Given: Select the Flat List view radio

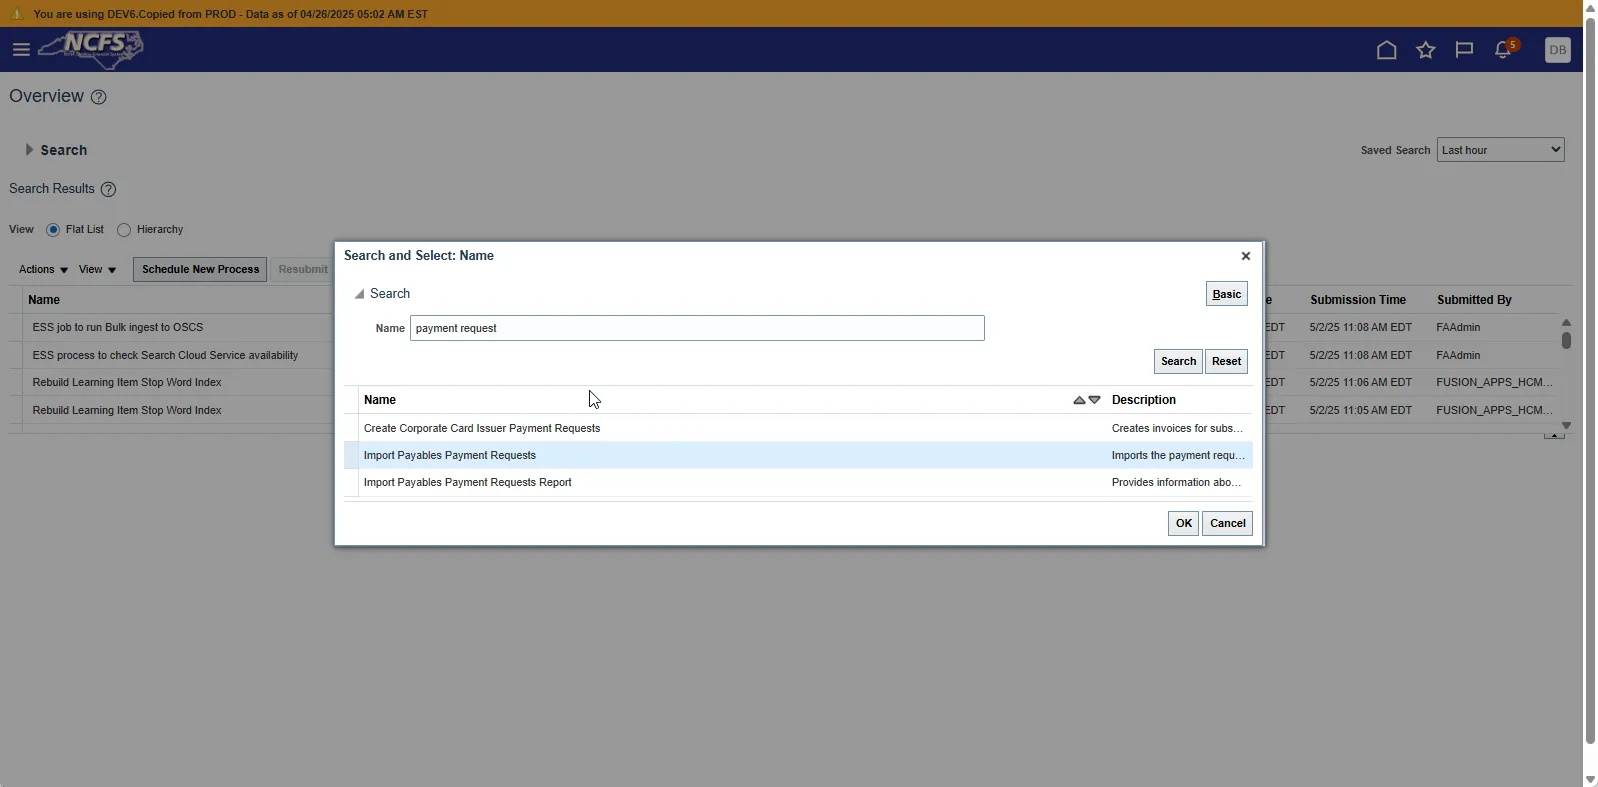Looking at the screenshot, I should pos(53,230).
